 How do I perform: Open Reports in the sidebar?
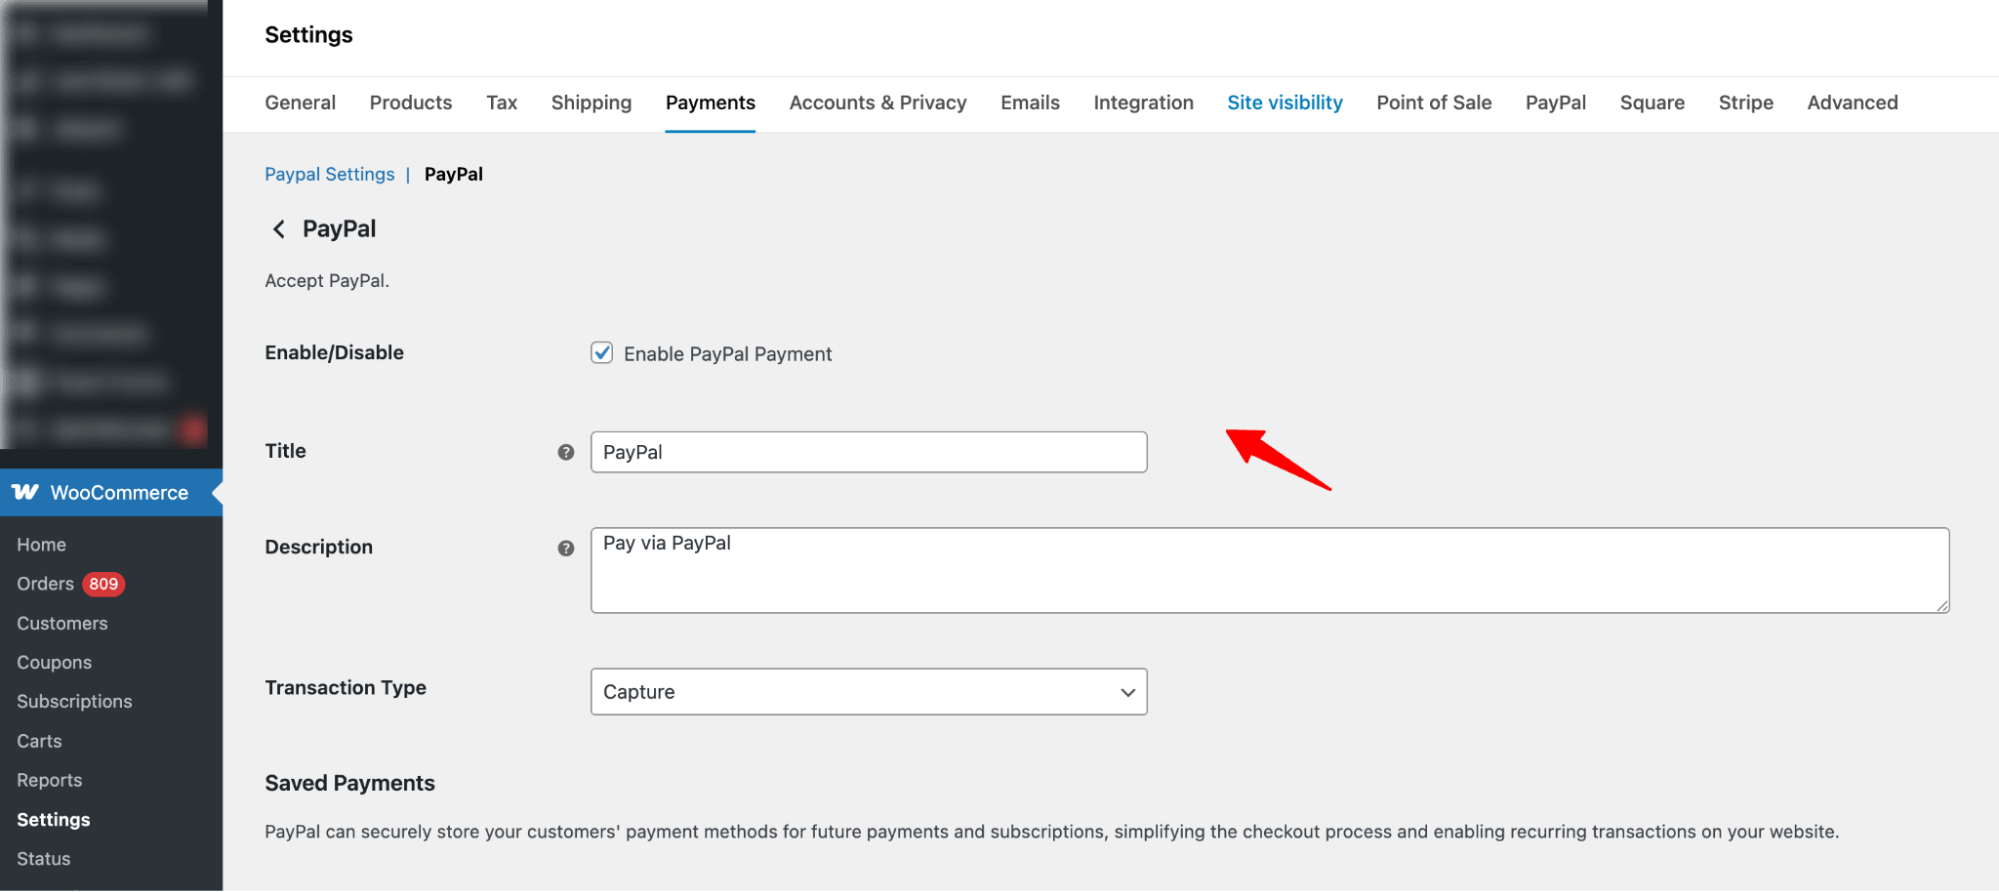pos(49,780)
